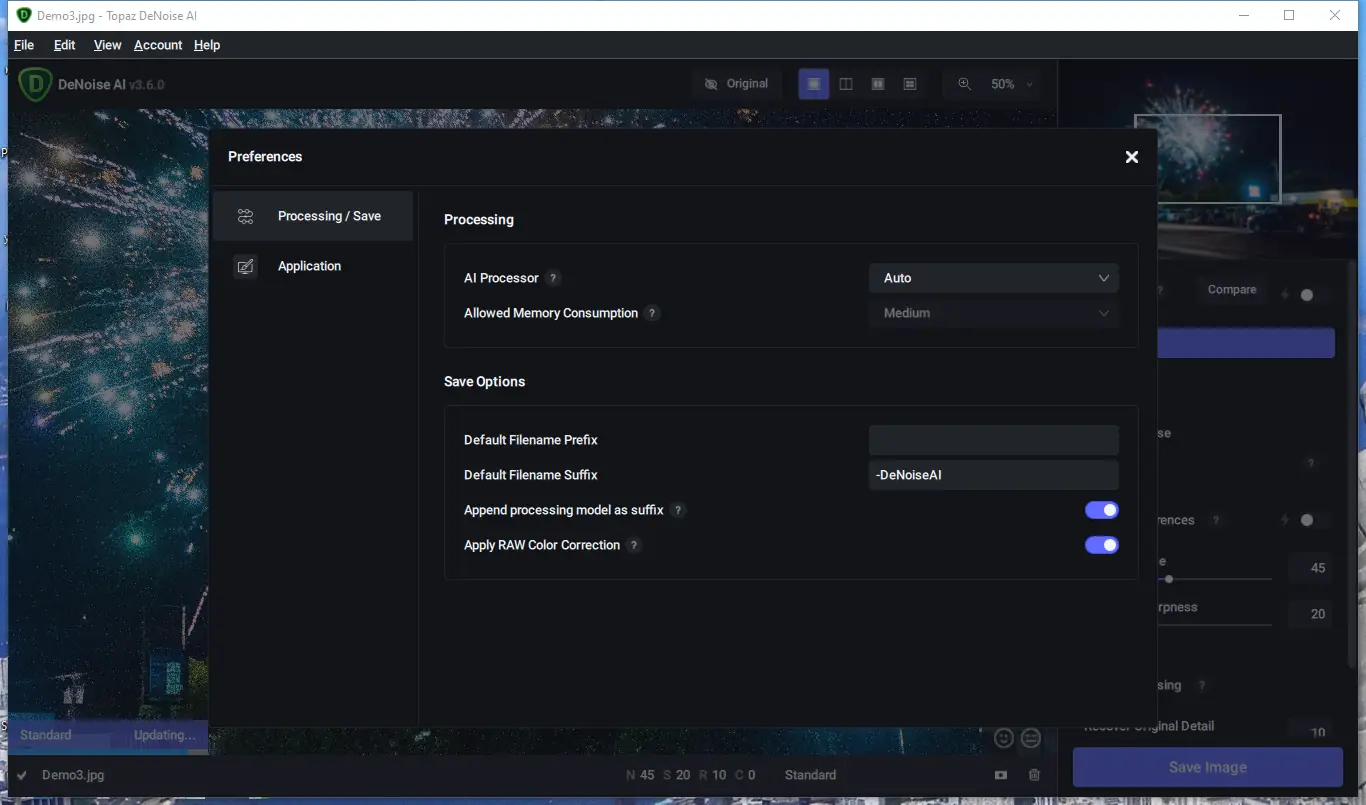Select the side-by-side view layout icon
Viewport: 1366px width, 805px height.
(878, 84)
